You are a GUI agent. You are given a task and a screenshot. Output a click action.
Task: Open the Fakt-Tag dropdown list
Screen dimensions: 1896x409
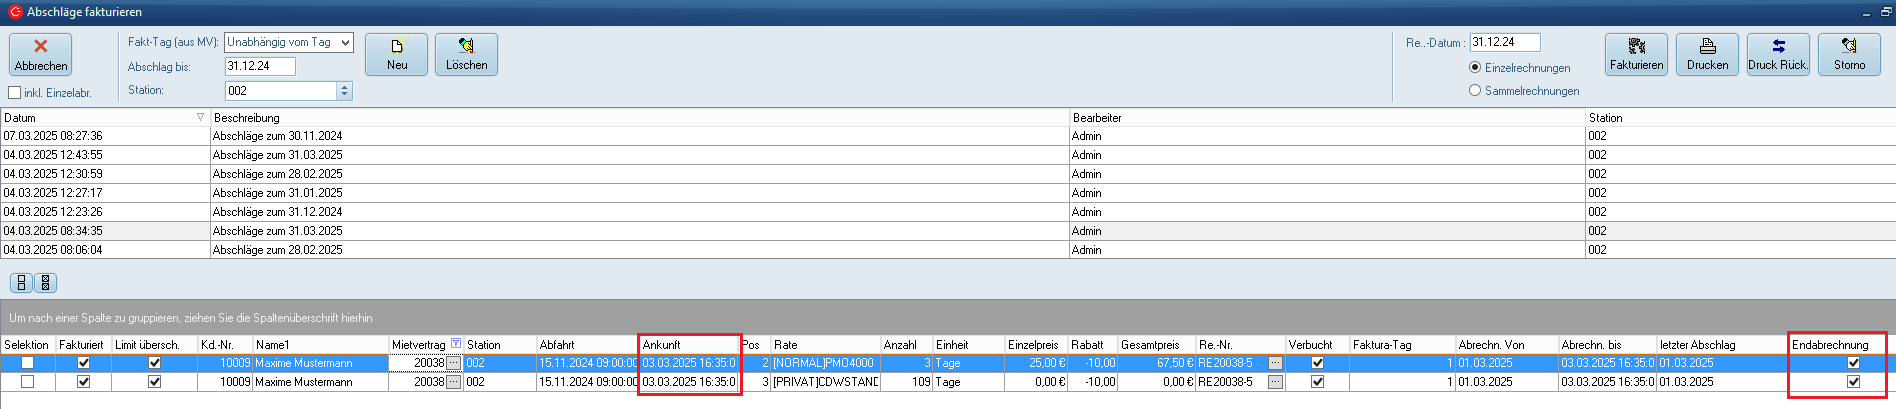point(345,42)
